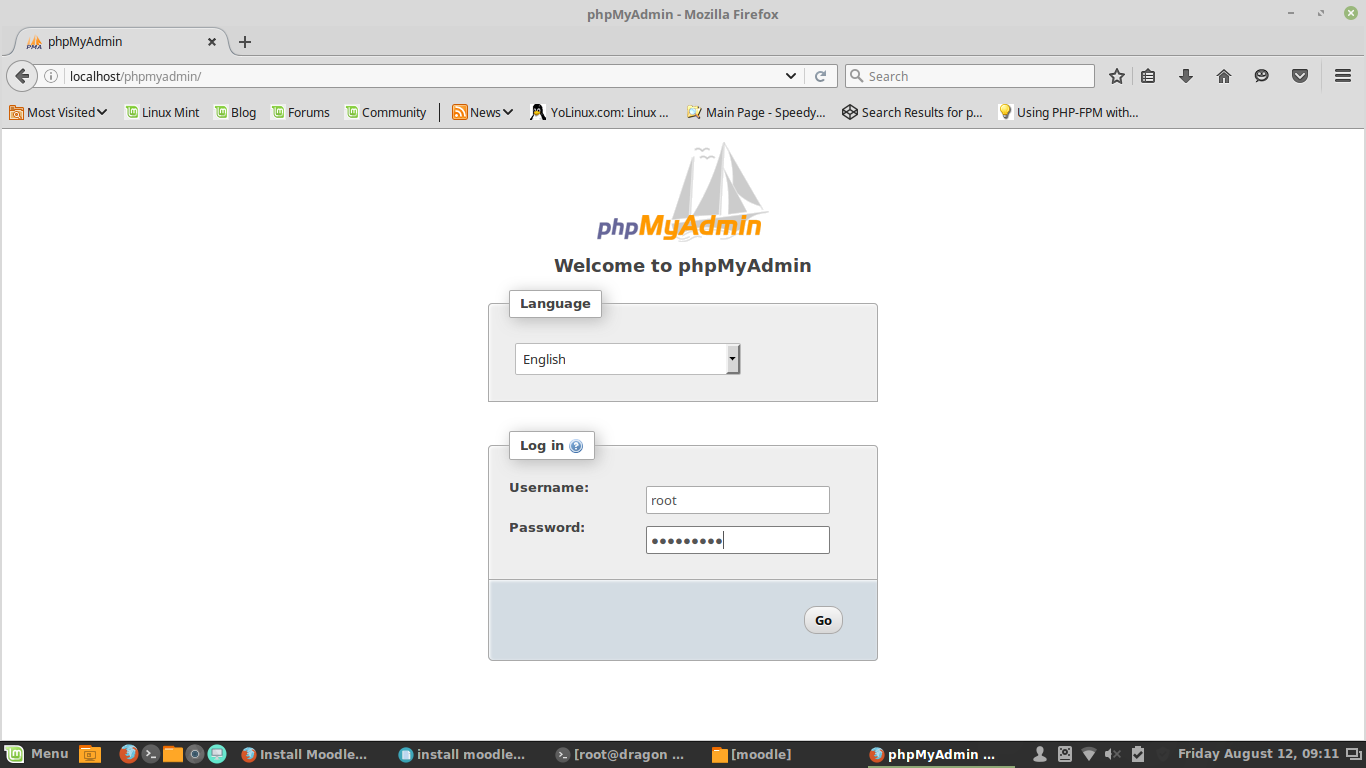Open the teal monitor panel launcher

(x=217, y=754)
